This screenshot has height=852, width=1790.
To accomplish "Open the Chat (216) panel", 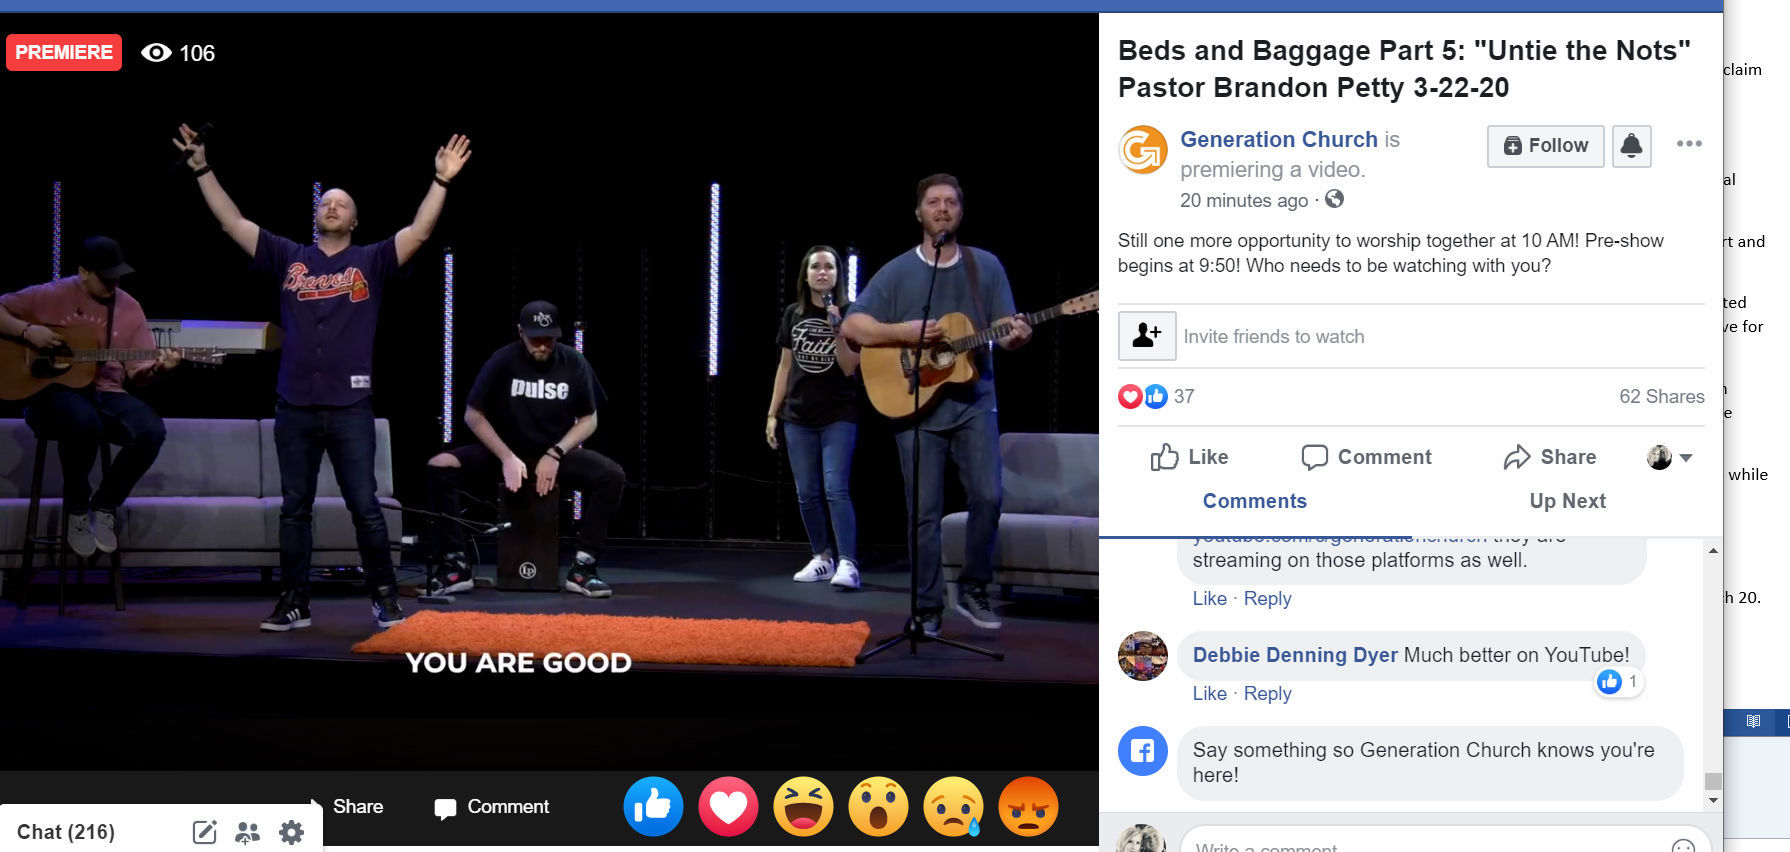I will pyautogui.click(x=66, y=832).
